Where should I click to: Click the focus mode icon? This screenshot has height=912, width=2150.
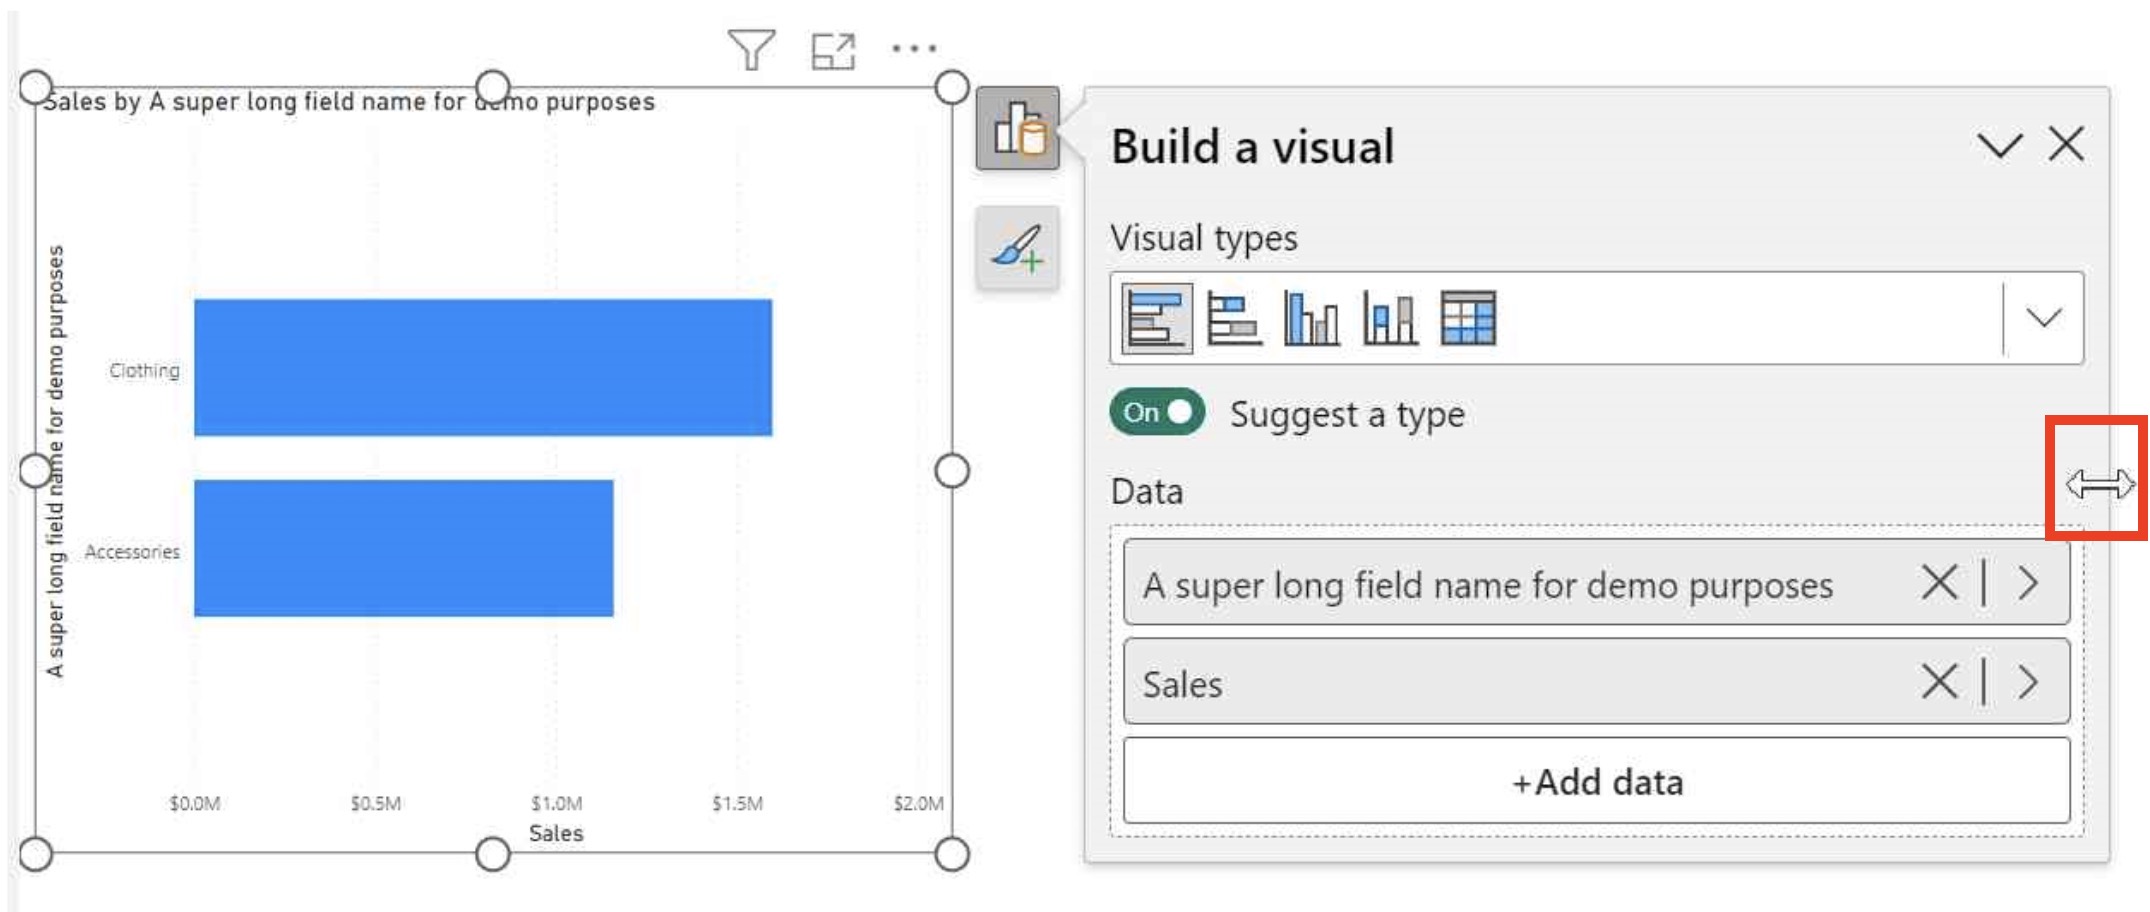click(833, 51)
